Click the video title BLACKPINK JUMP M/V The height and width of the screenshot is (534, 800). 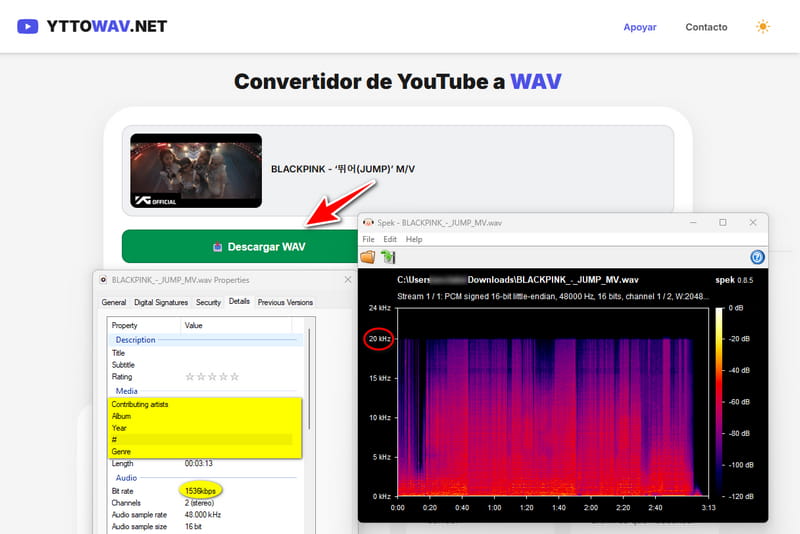tap(343, 169)
